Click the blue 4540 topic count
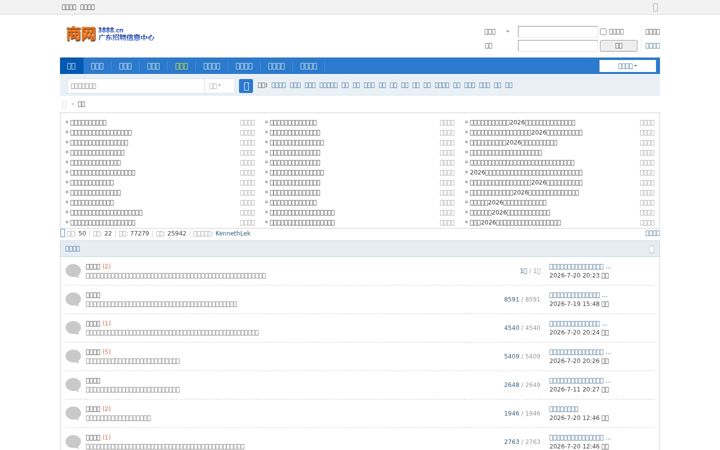Image resolution: width=720 pixels, height=450 pixels. [511, 328]
